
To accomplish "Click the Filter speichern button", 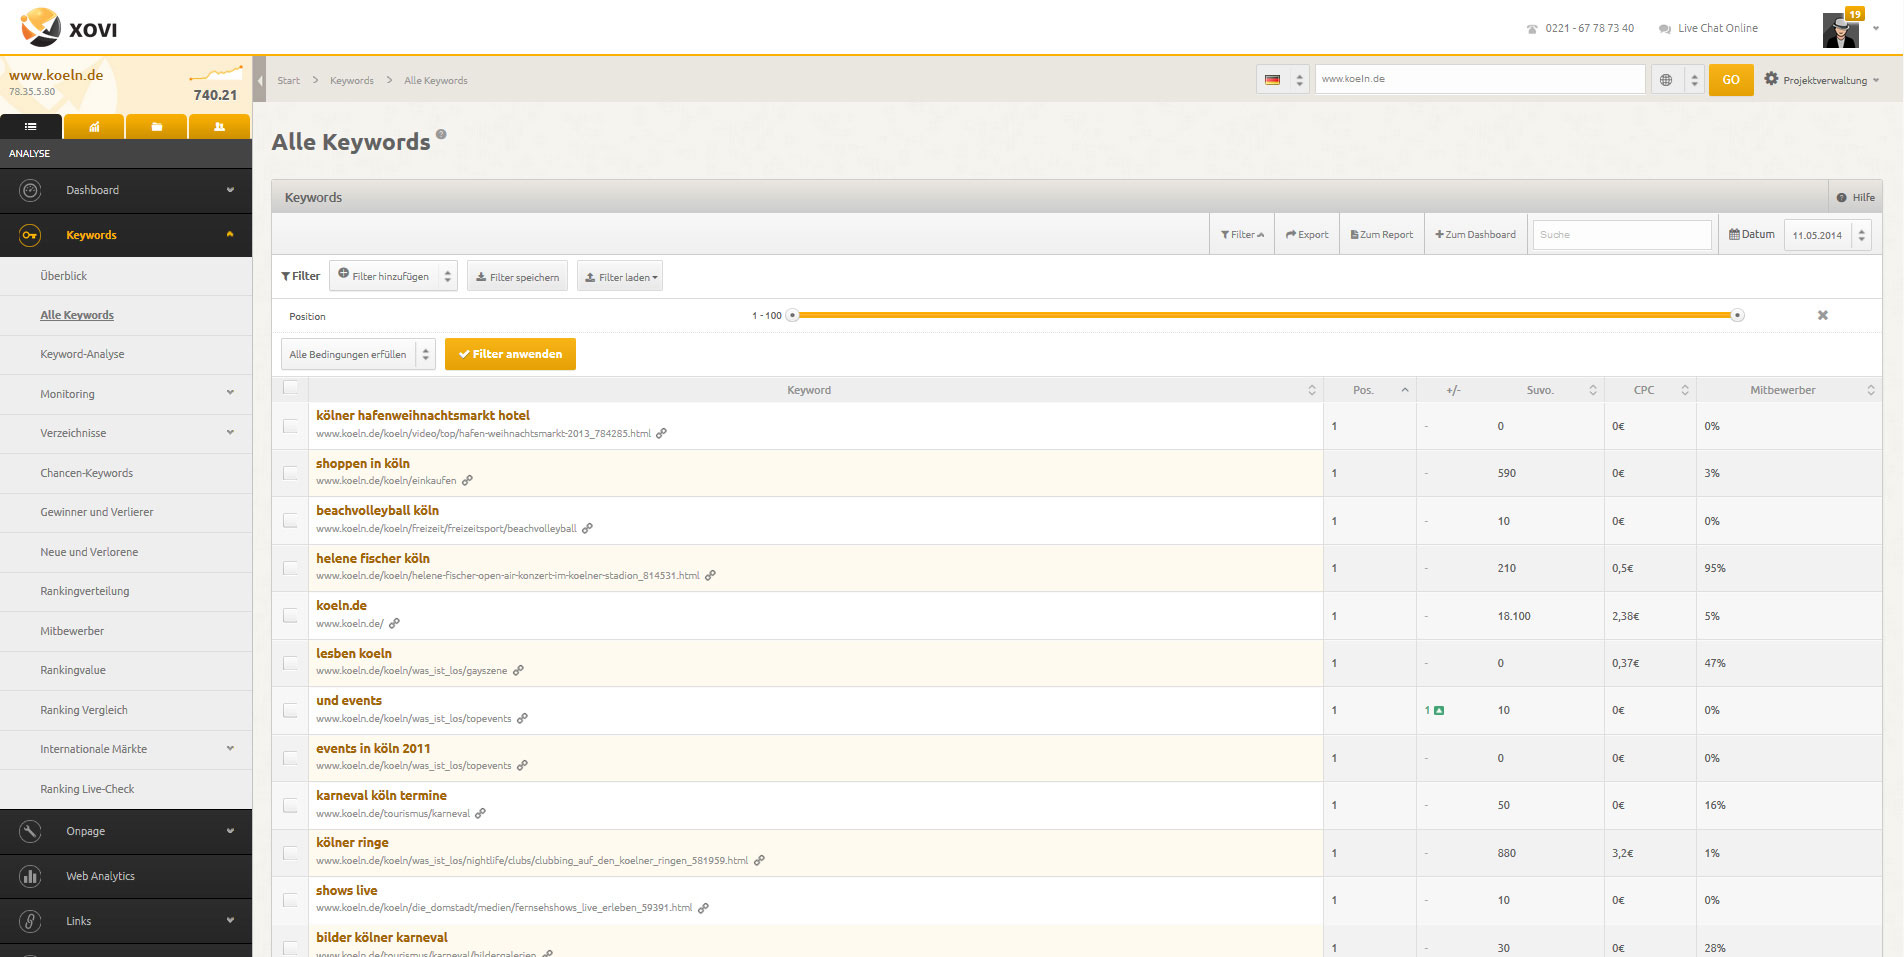I will pos(517,277).
